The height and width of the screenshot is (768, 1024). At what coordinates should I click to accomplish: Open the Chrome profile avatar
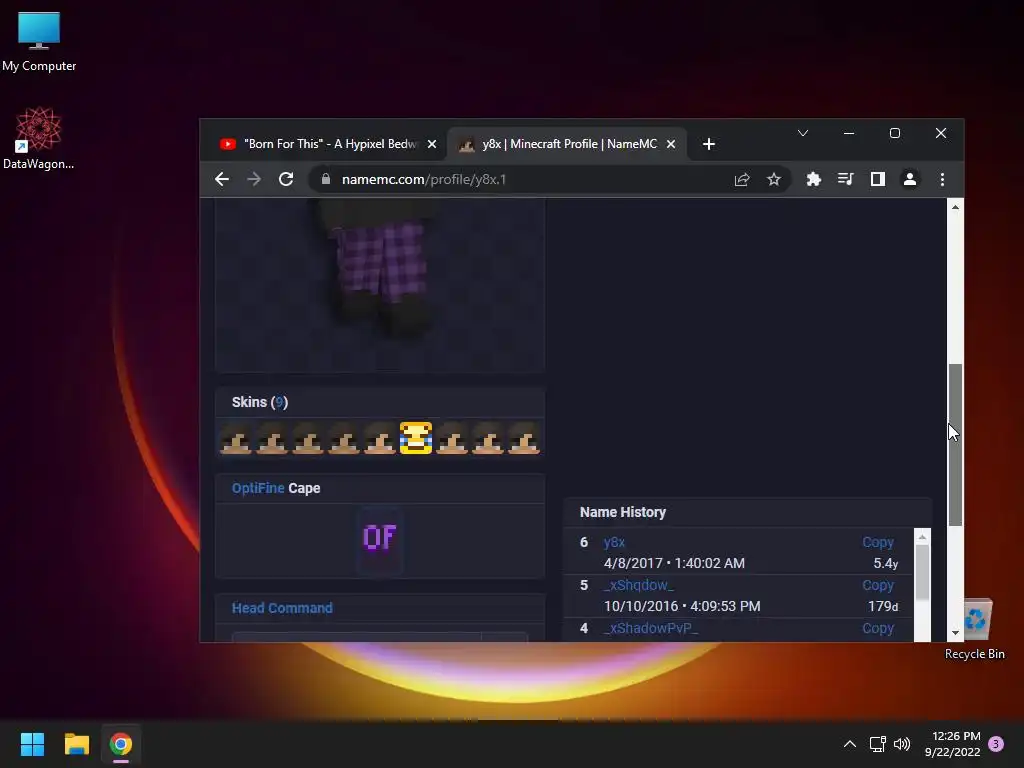[910, 179]
